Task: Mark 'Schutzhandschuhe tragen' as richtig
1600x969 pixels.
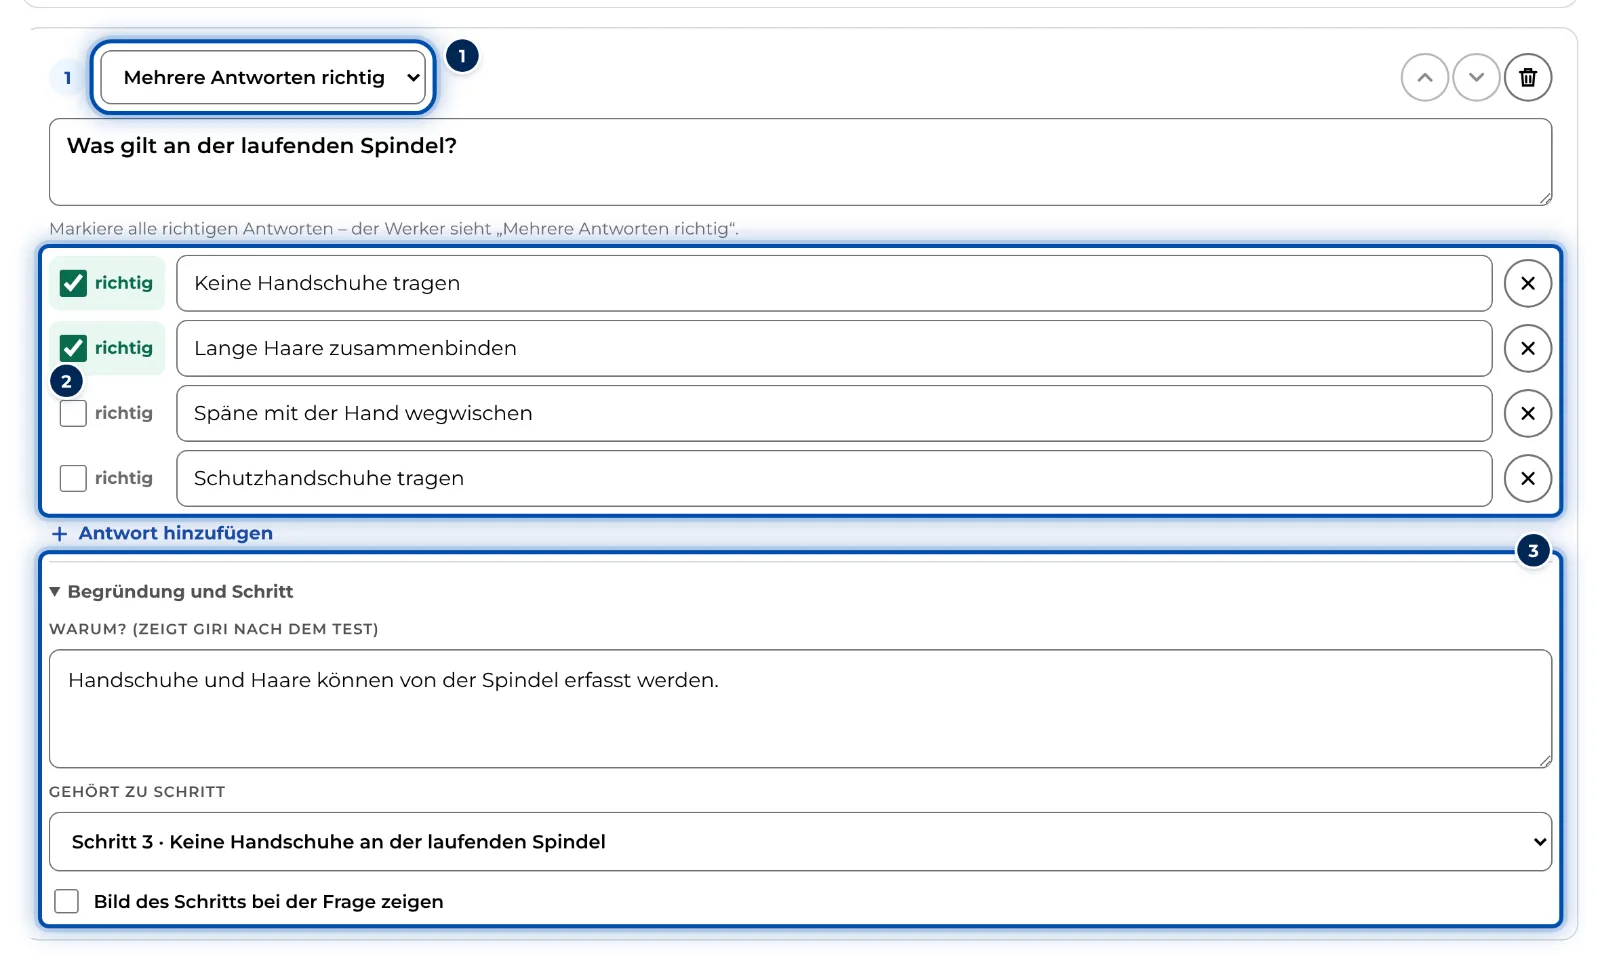Action: tap(73, 478)
